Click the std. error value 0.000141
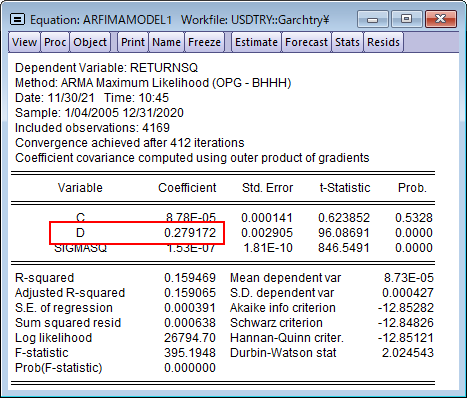 [x=267, y=218]
